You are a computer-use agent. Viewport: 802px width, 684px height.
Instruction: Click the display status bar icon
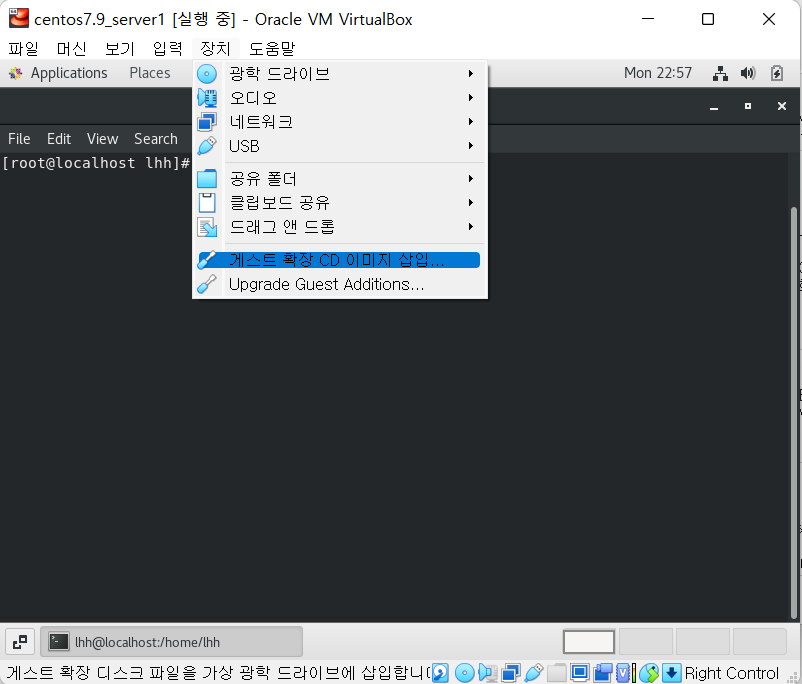580,673
